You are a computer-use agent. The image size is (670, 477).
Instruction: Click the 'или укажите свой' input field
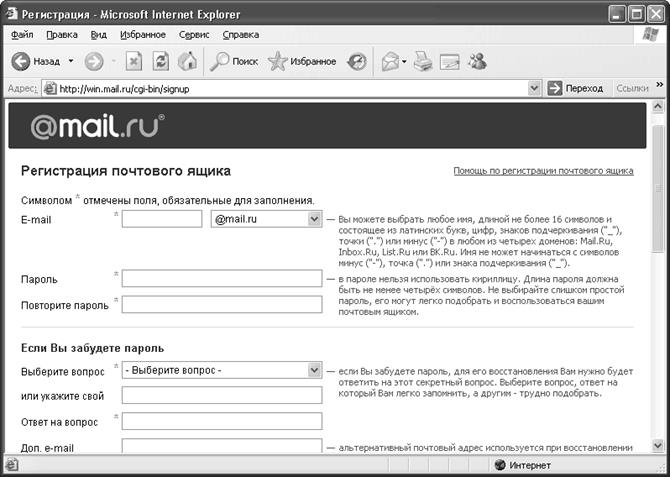[222, 395]
